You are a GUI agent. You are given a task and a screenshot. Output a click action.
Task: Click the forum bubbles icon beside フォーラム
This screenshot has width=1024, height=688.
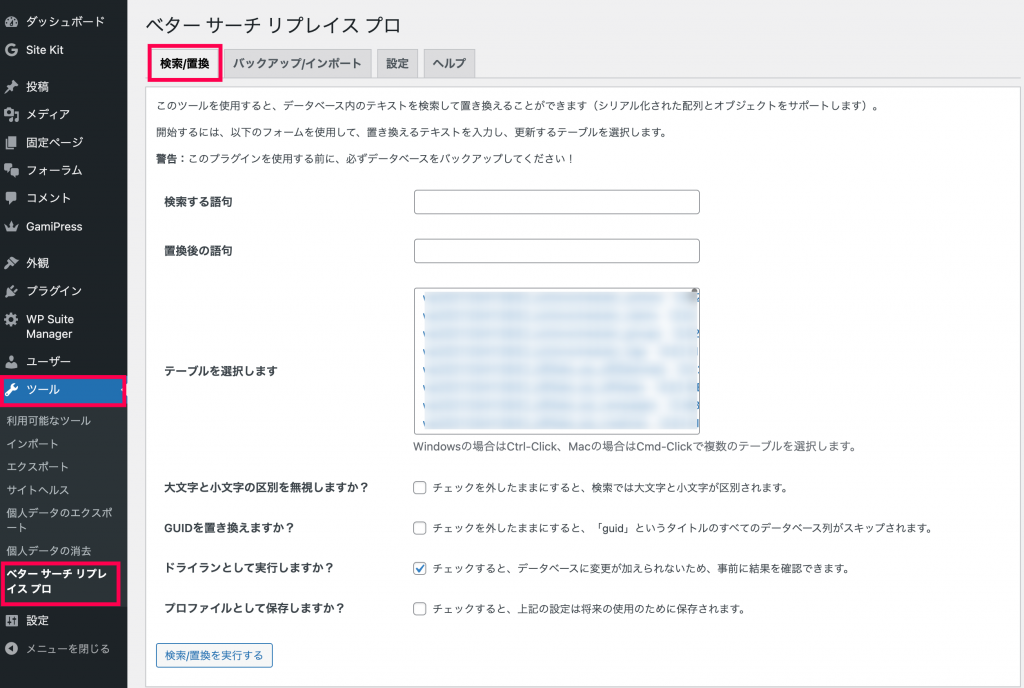click(11, 170)
